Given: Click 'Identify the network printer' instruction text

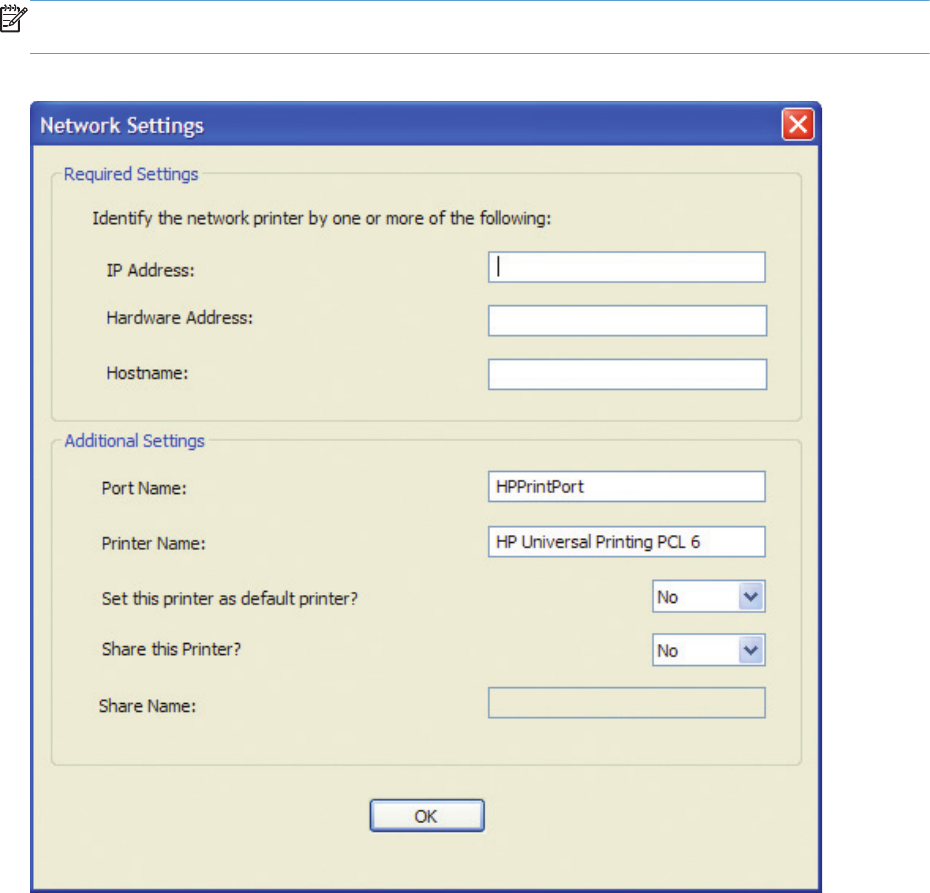Looking at the screenshot, I should pos(321,219).
